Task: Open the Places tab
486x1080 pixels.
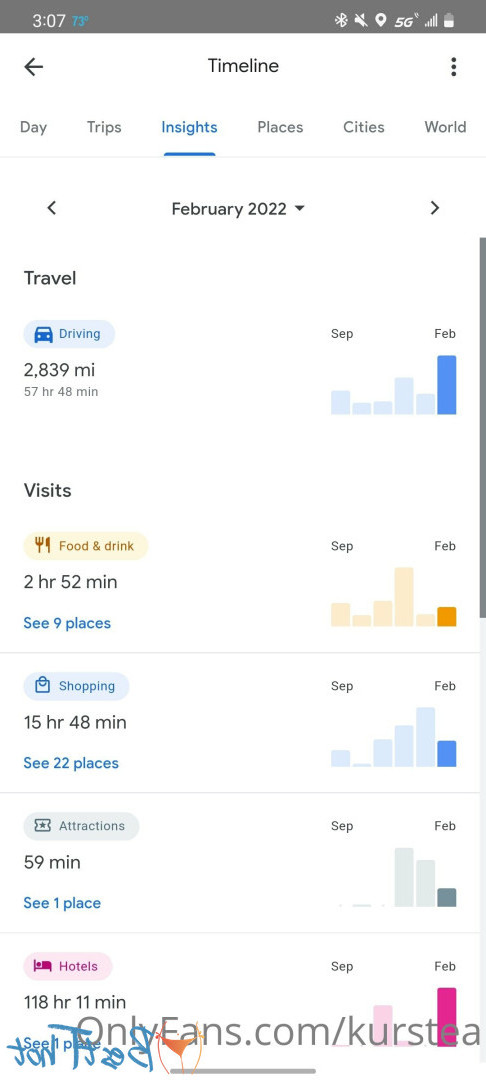Action: point(280,127)
